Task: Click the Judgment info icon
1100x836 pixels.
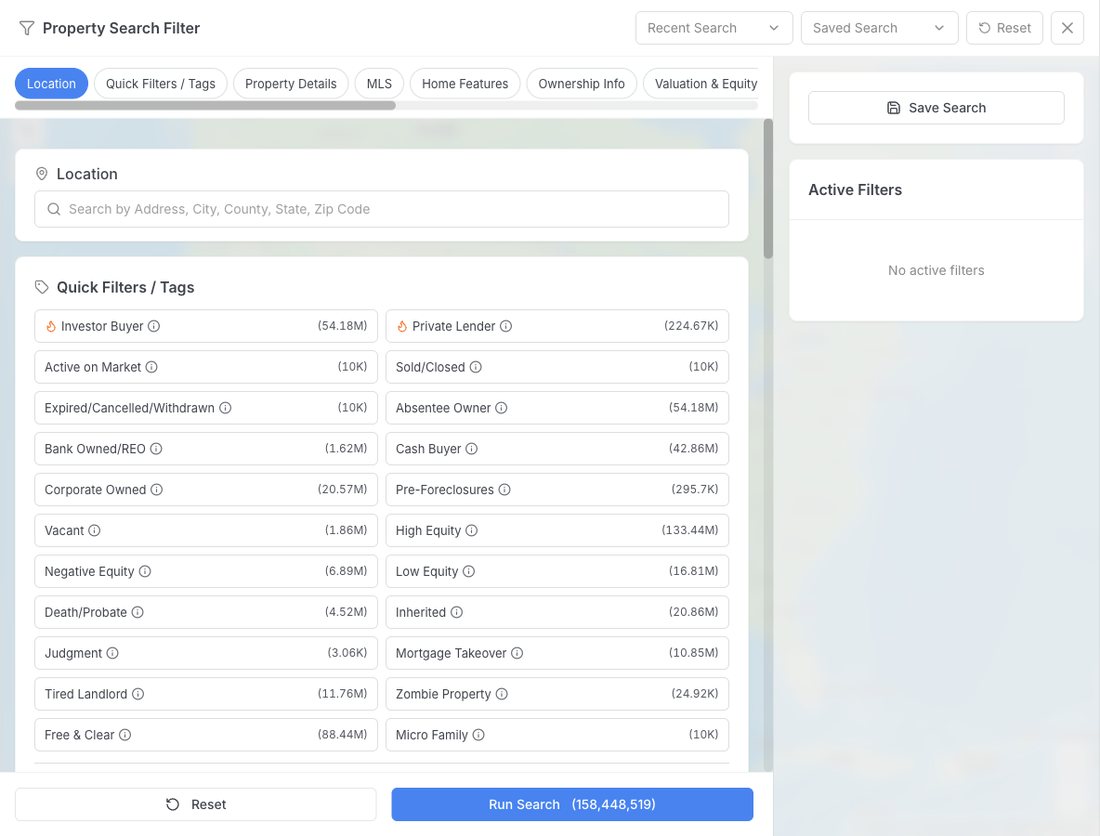Action: pyautogui.click(x=112, y=653)
